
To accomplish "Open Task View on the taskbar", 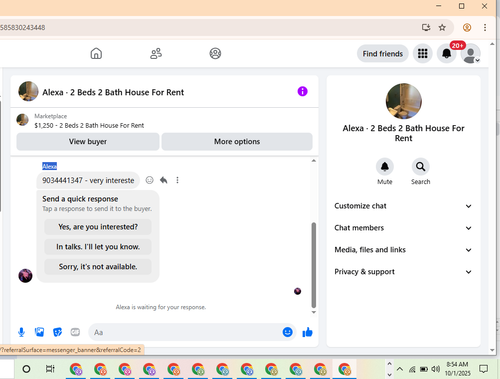I will point(50,369).
